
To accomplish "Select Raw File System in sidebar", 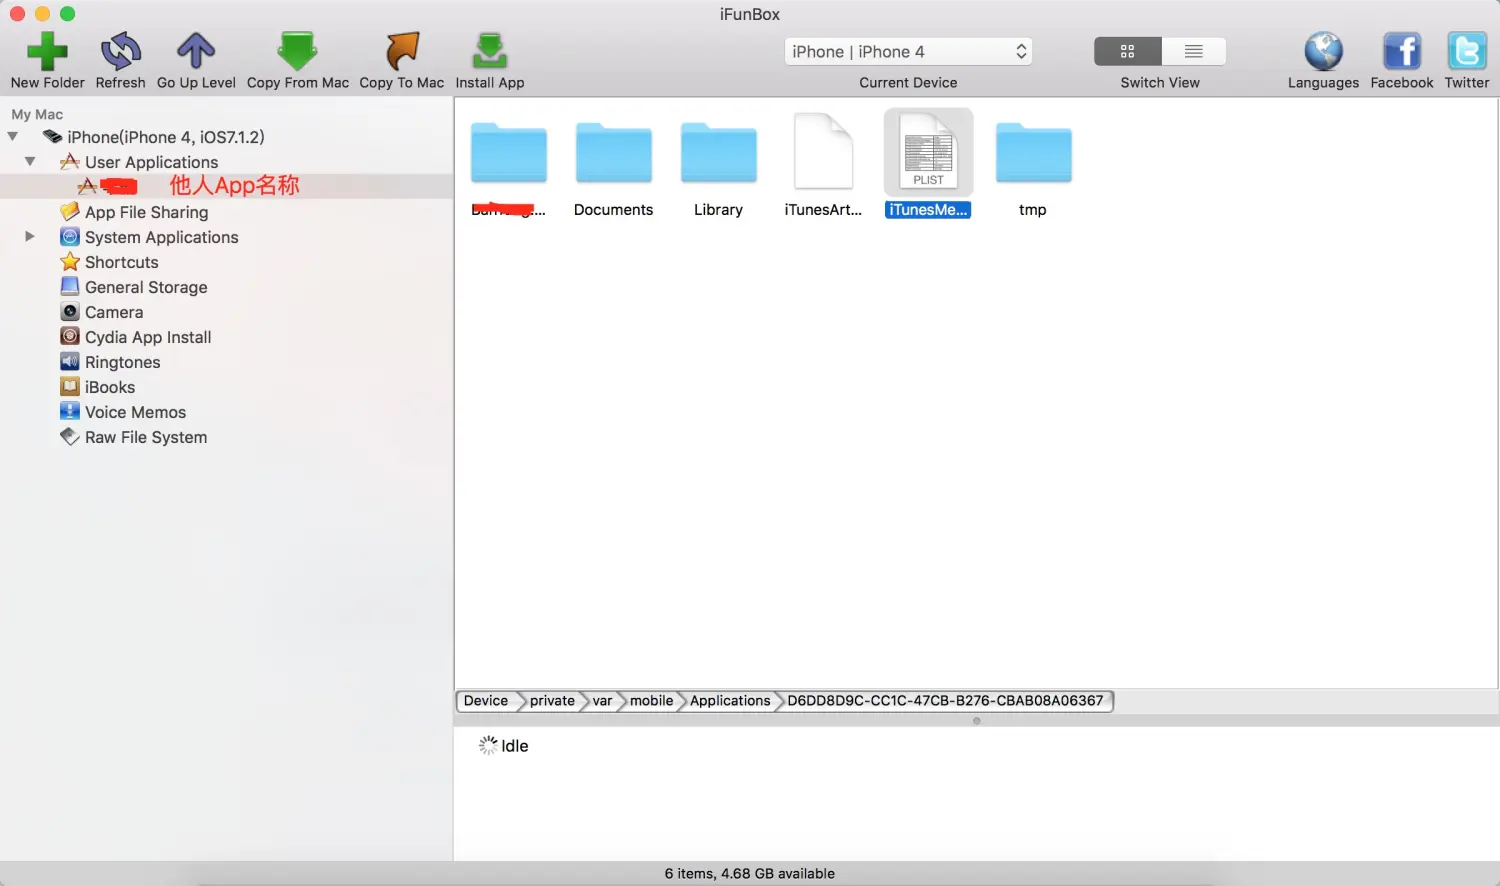I will (146, 437).
